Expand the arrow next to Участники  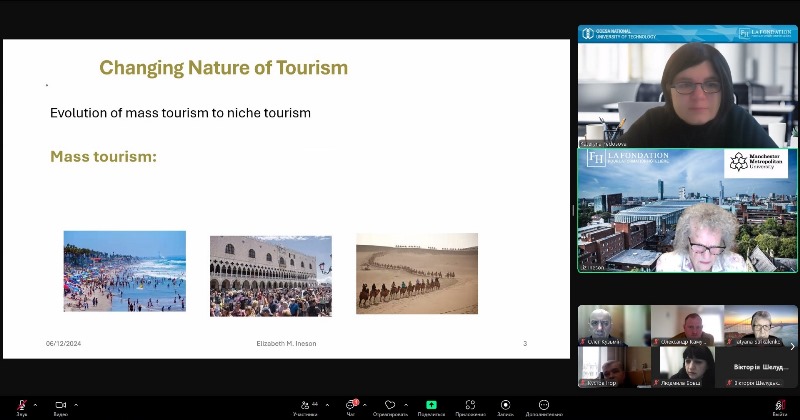[328, 405]
